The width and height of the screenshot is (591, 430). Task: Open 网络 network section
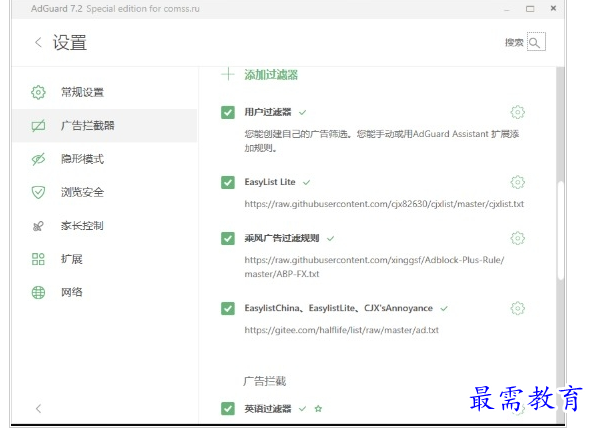point(104,292)
